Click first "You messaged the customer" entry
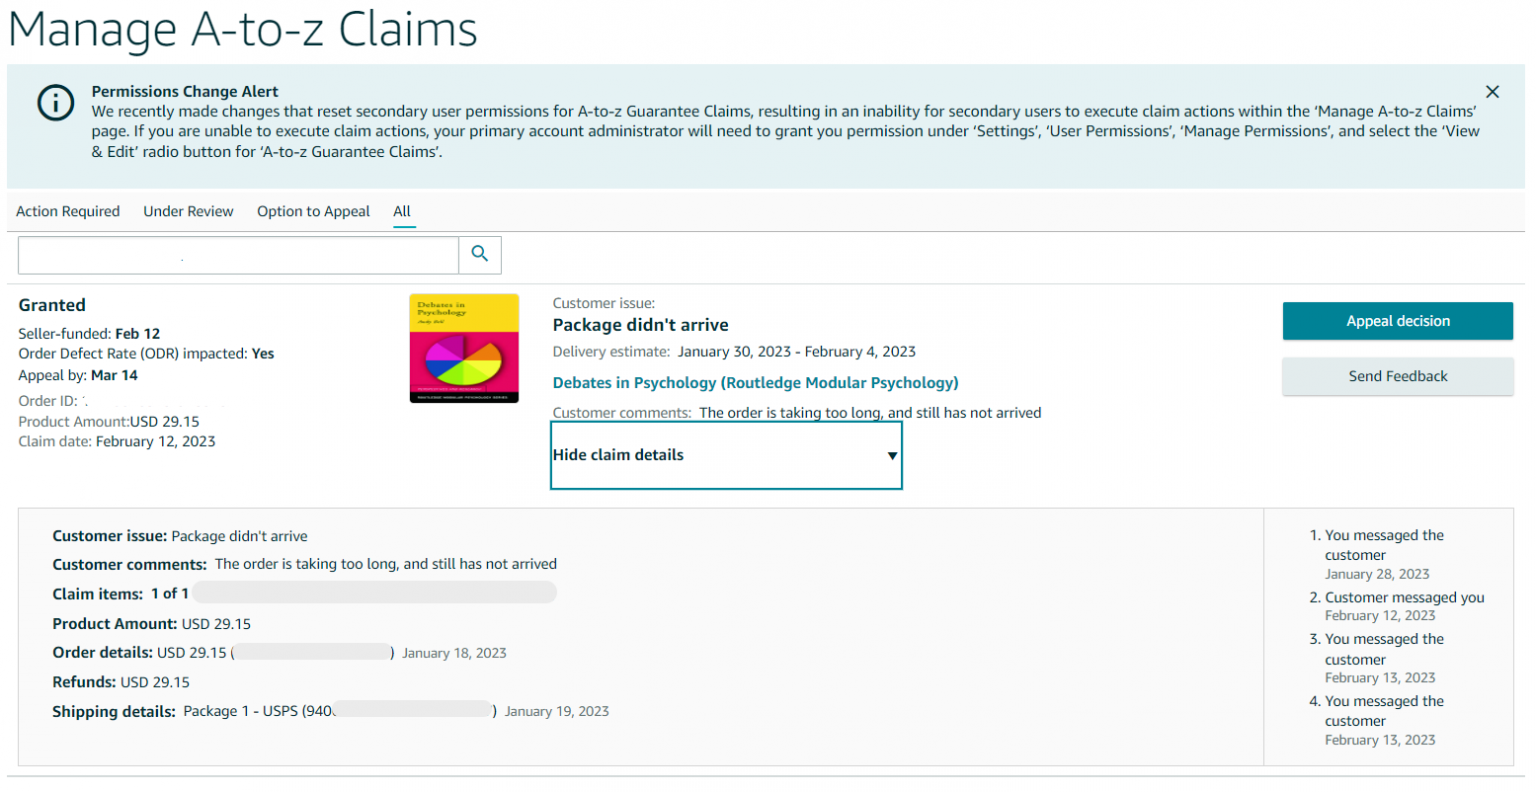The height and width of the screenshot is (792, 1536). coord(1384,545)
